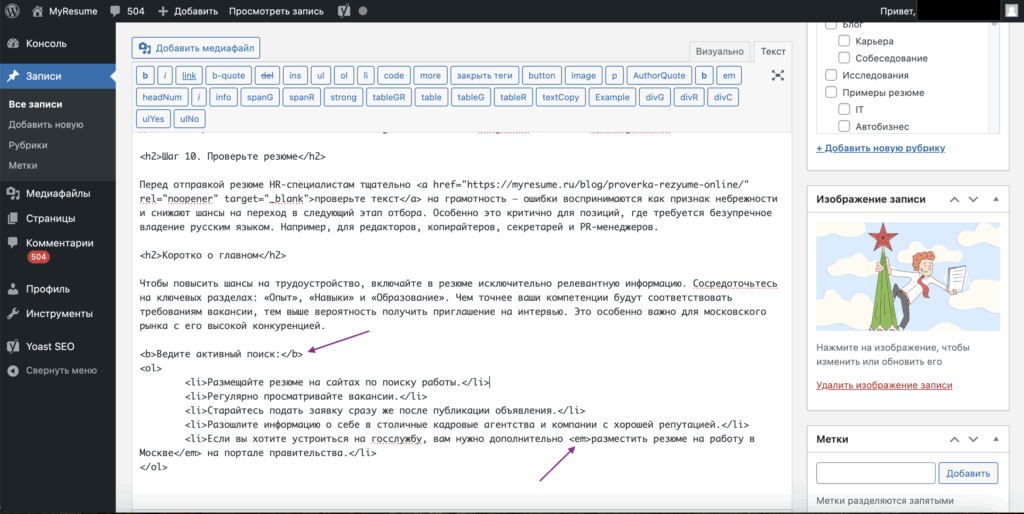Click the strong quicktag button
Viewport: 1024px width, 514px height.
point(344,97)
